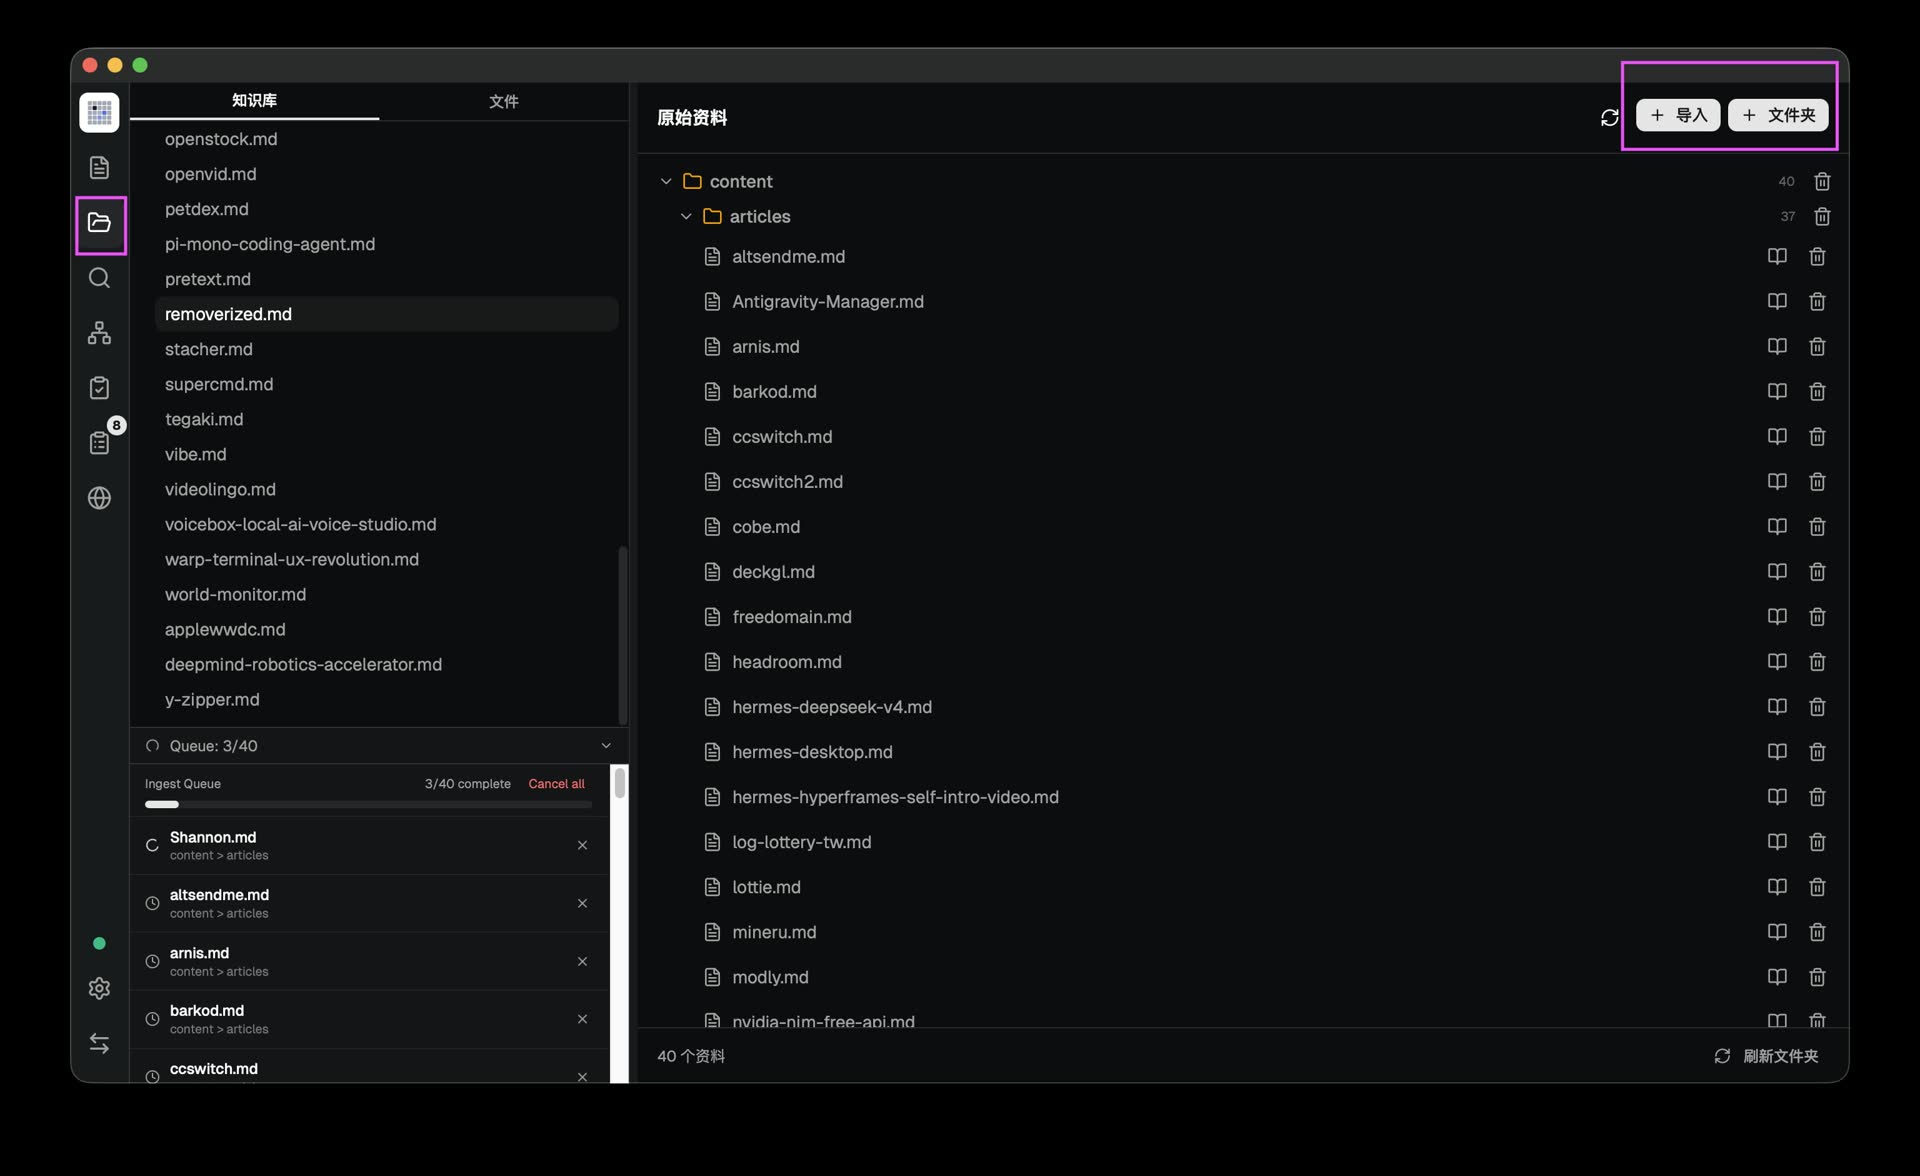Viewport: 1920px width, 1176px height.
Task: Open the clipboard check icon in sidebar
Action: pyautogui.click(x=99, y=387)
